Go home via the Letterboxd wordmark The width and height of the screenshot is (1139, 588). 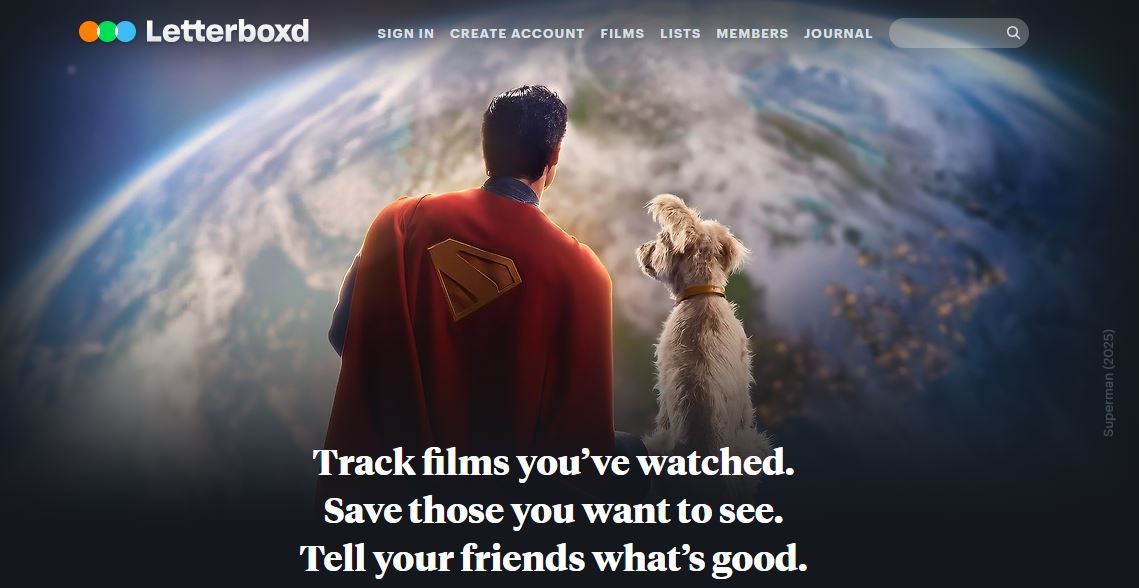coord(227,31)
